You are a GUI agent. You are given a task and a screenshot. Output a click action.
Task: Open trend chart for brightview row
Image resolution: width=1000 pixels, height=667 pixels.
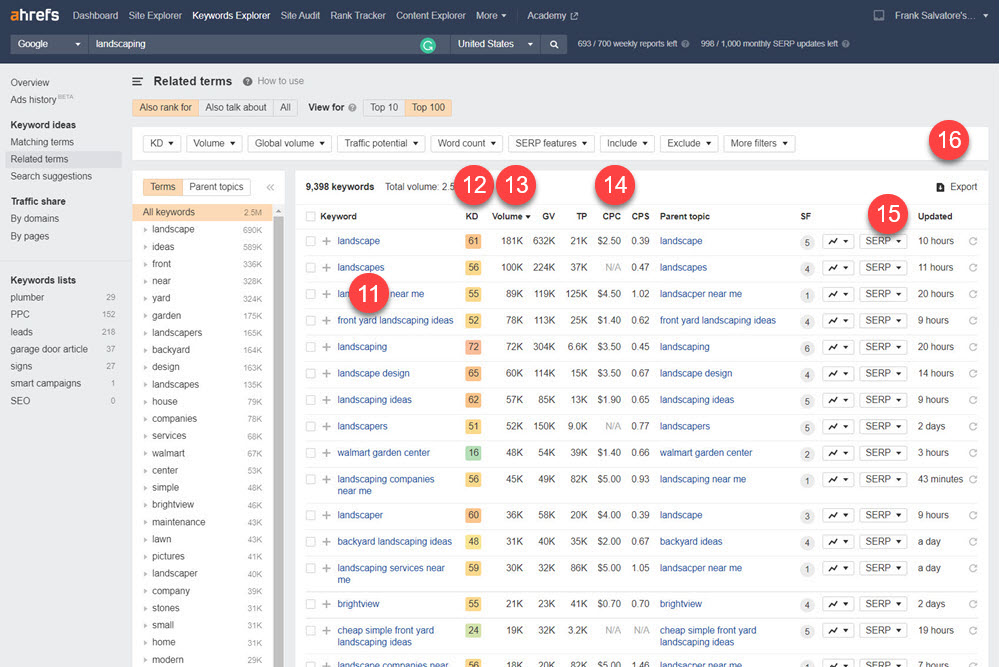838,604
